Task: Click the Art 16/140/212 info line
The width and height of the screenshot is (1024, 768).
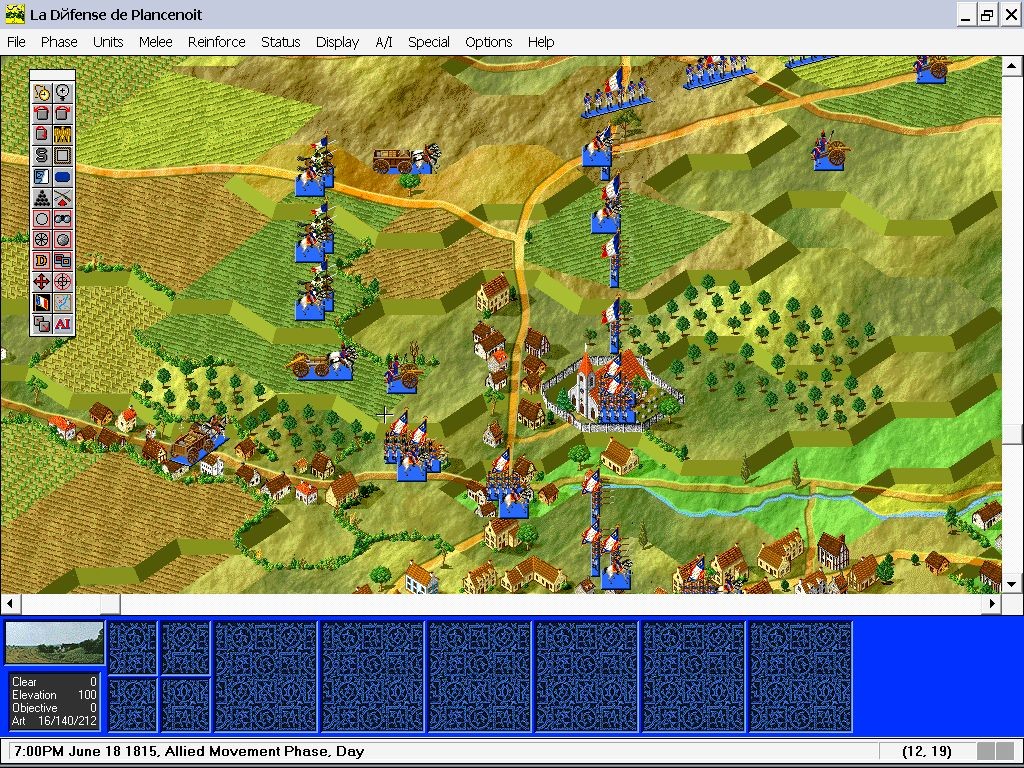Action: point(54,721)
